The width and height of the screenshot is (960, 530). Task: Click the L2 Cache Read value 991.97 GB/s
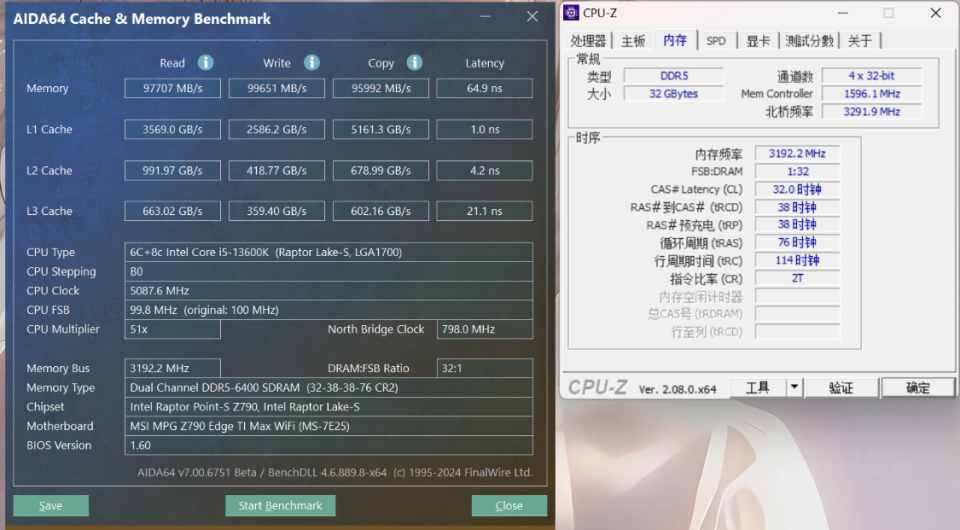click(173, 170)
